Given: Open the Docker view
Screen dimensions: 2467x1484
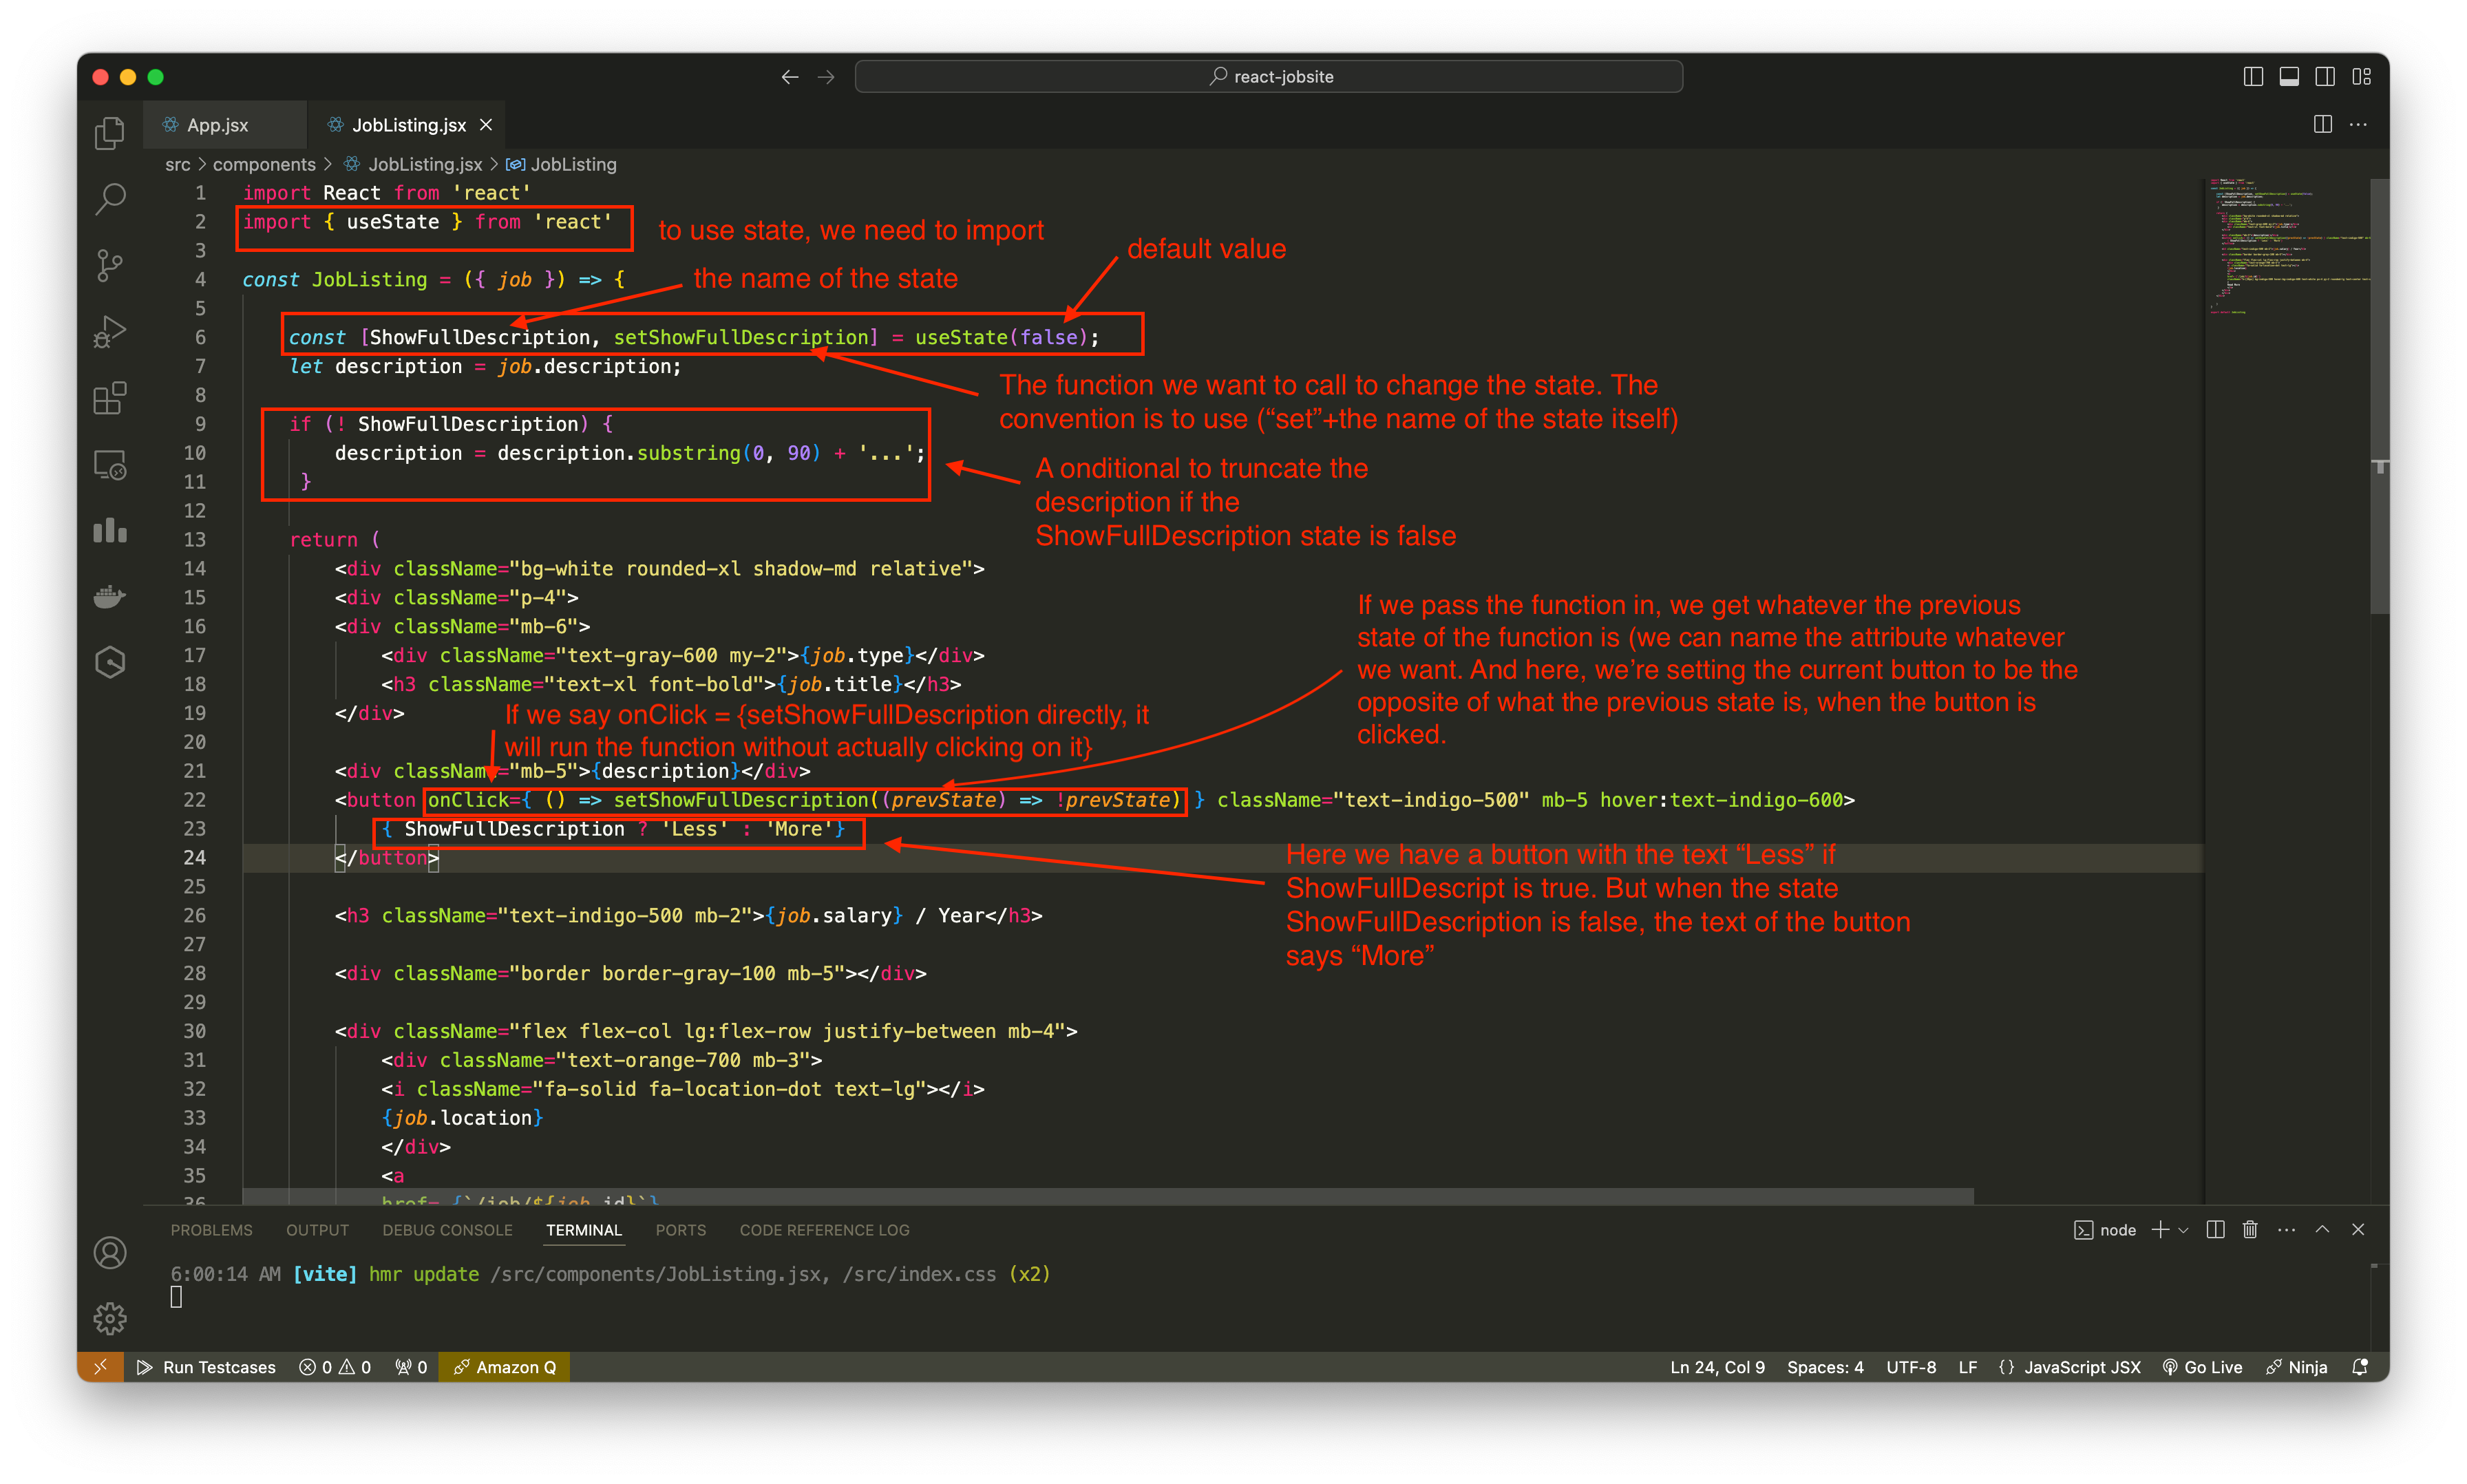Looking at the screenshot, I should coord(110,596).
